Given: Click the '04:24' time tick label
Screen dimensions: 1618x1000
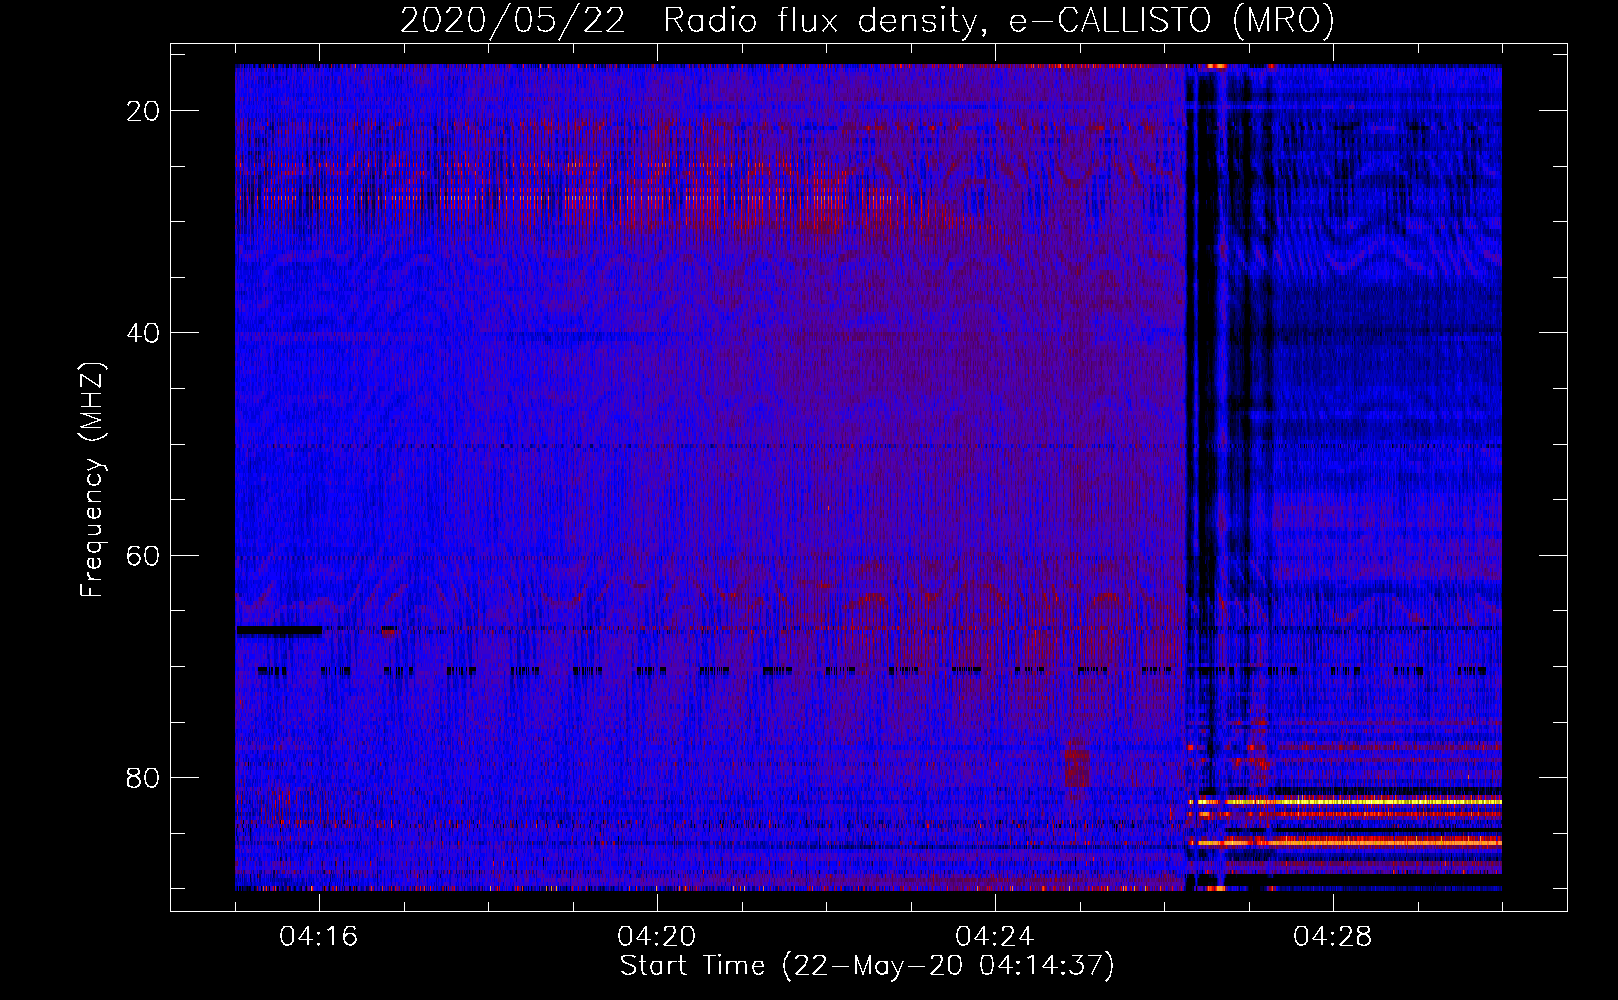Looking at the screenshot, I should 995,937.
